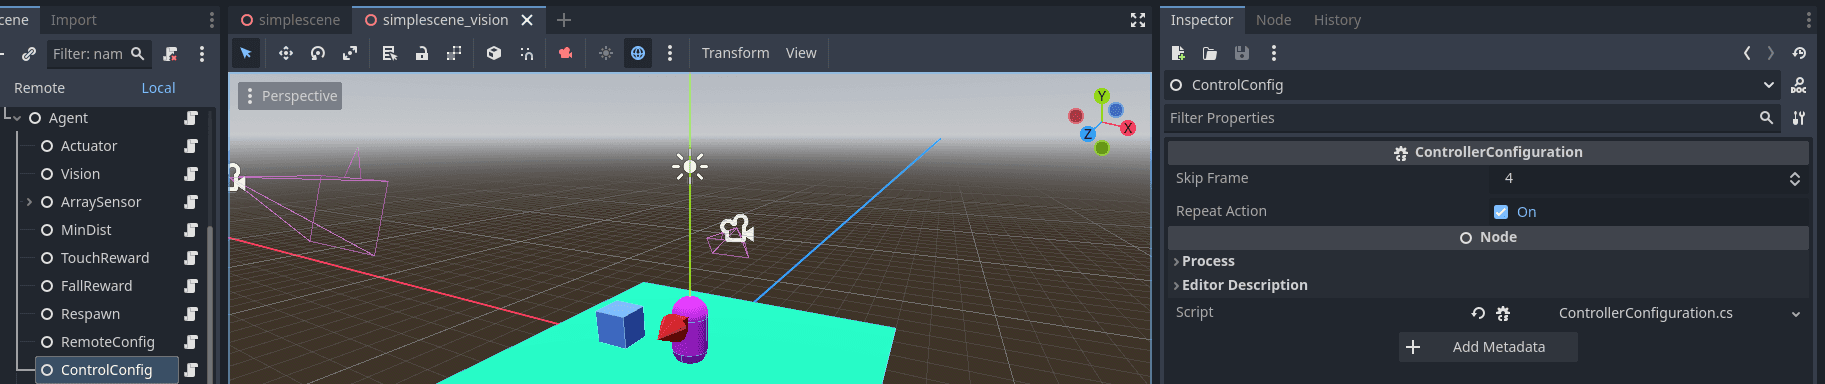Activate the Scale mode tool
The image size is (1825, 384).
tap(350, 53)
